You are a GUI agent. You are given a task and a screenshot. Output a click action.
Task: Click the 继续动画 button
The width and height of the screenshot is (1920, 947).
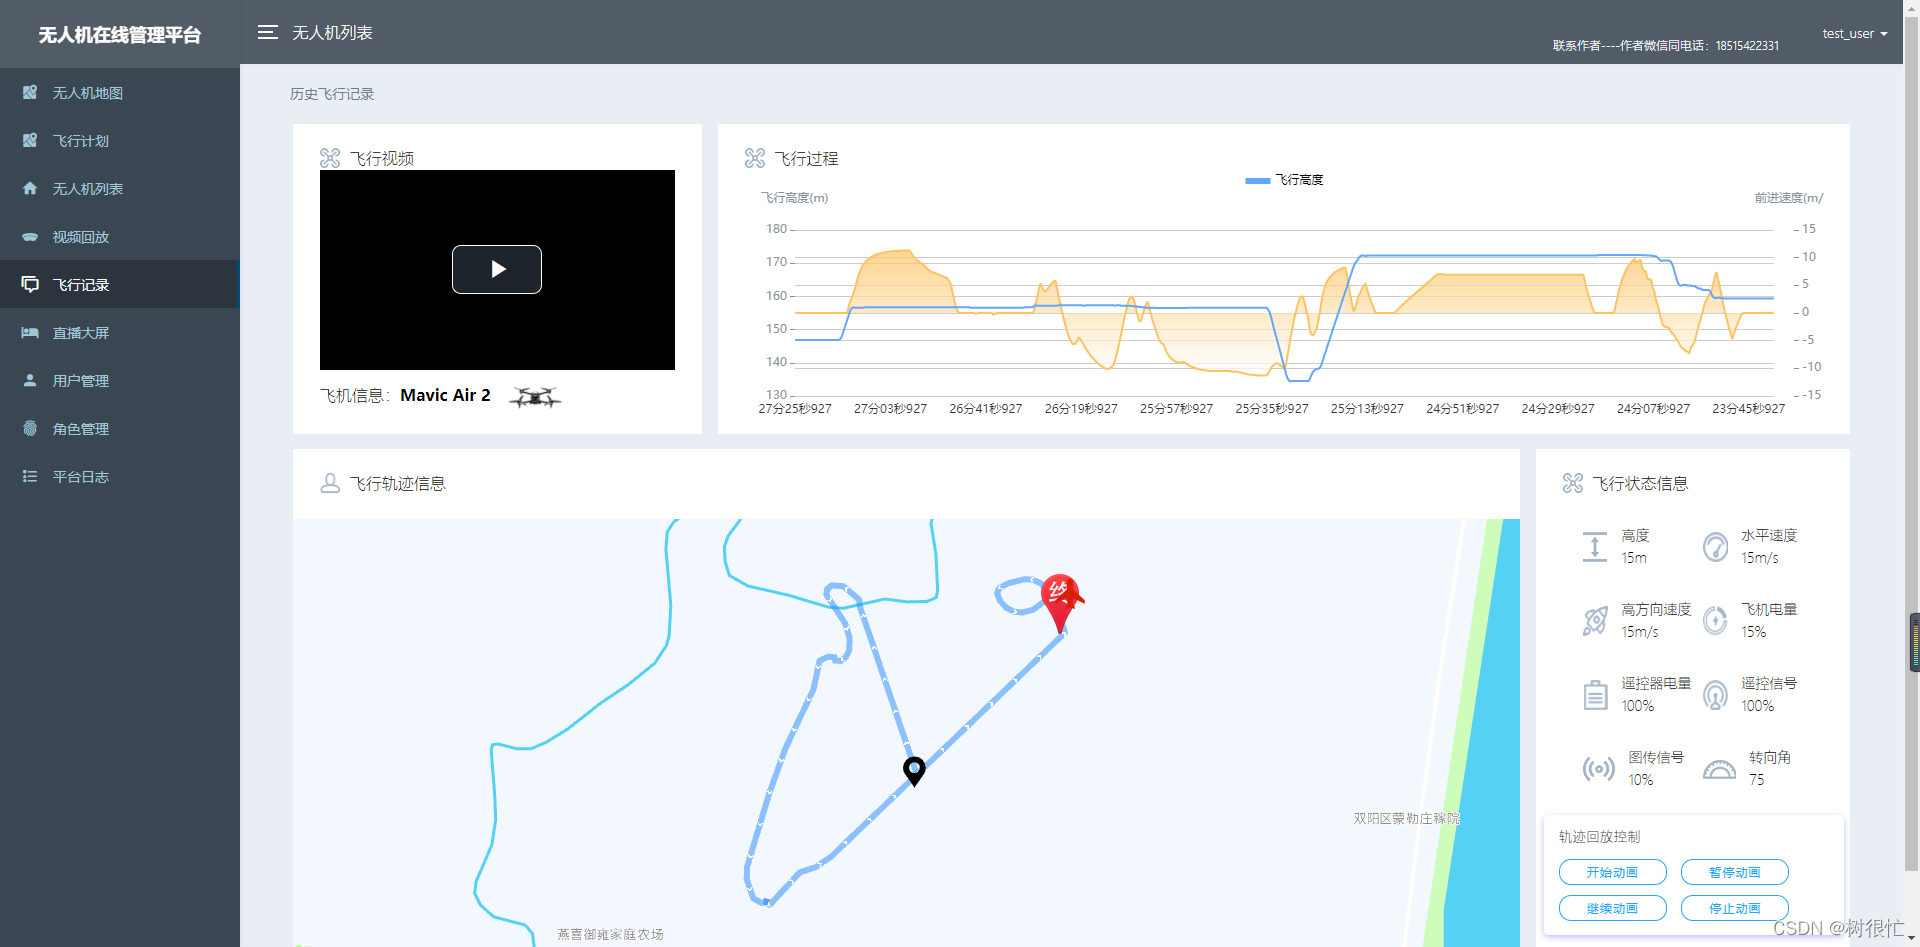pyautogui.click(x=1612, y=908)
